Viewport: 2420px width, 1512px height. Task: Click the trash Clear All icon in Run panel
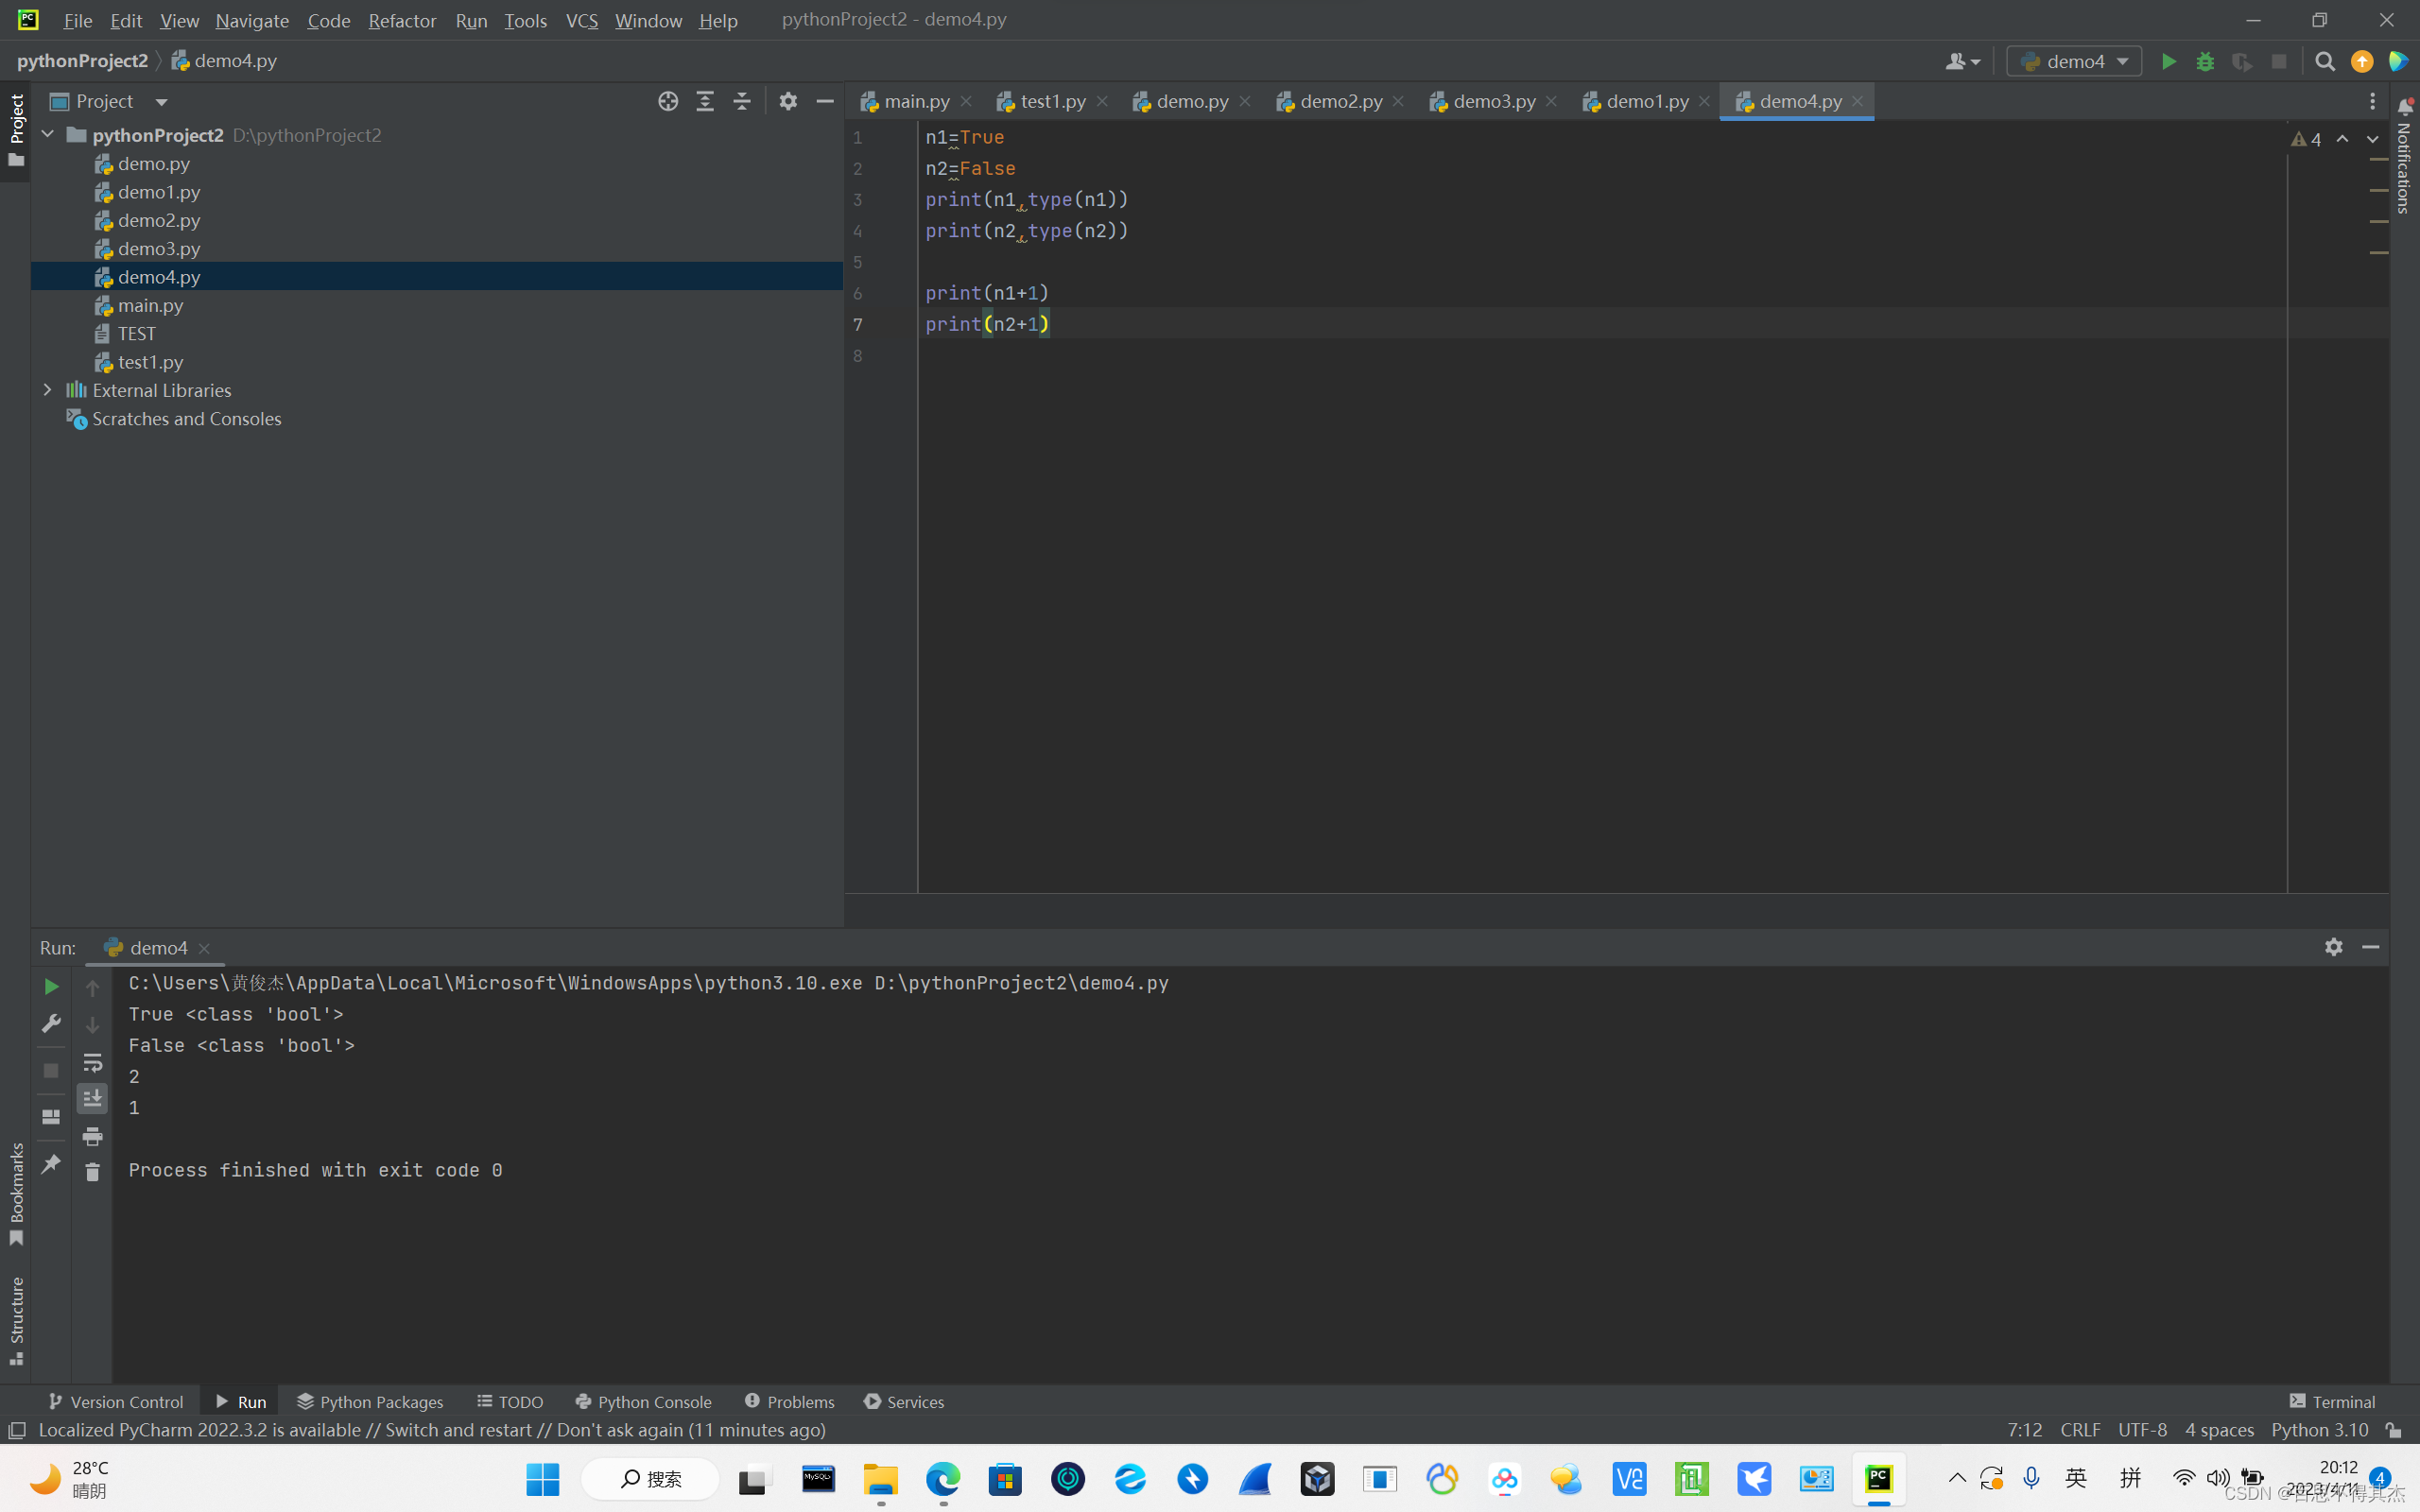(x=92, y=1172)
